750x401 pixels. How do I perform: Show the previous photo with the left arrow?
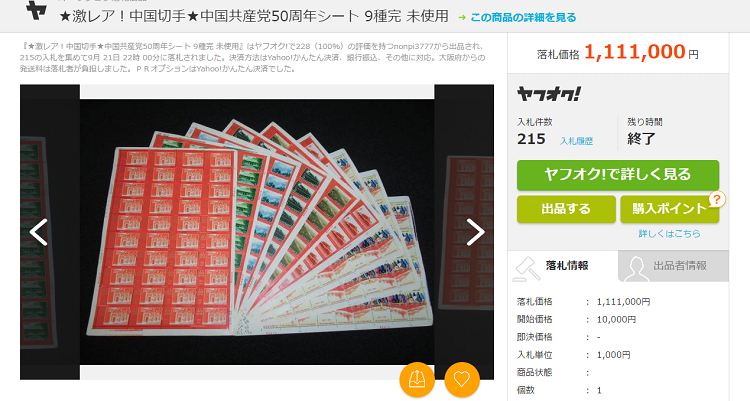tap(39, 232)
